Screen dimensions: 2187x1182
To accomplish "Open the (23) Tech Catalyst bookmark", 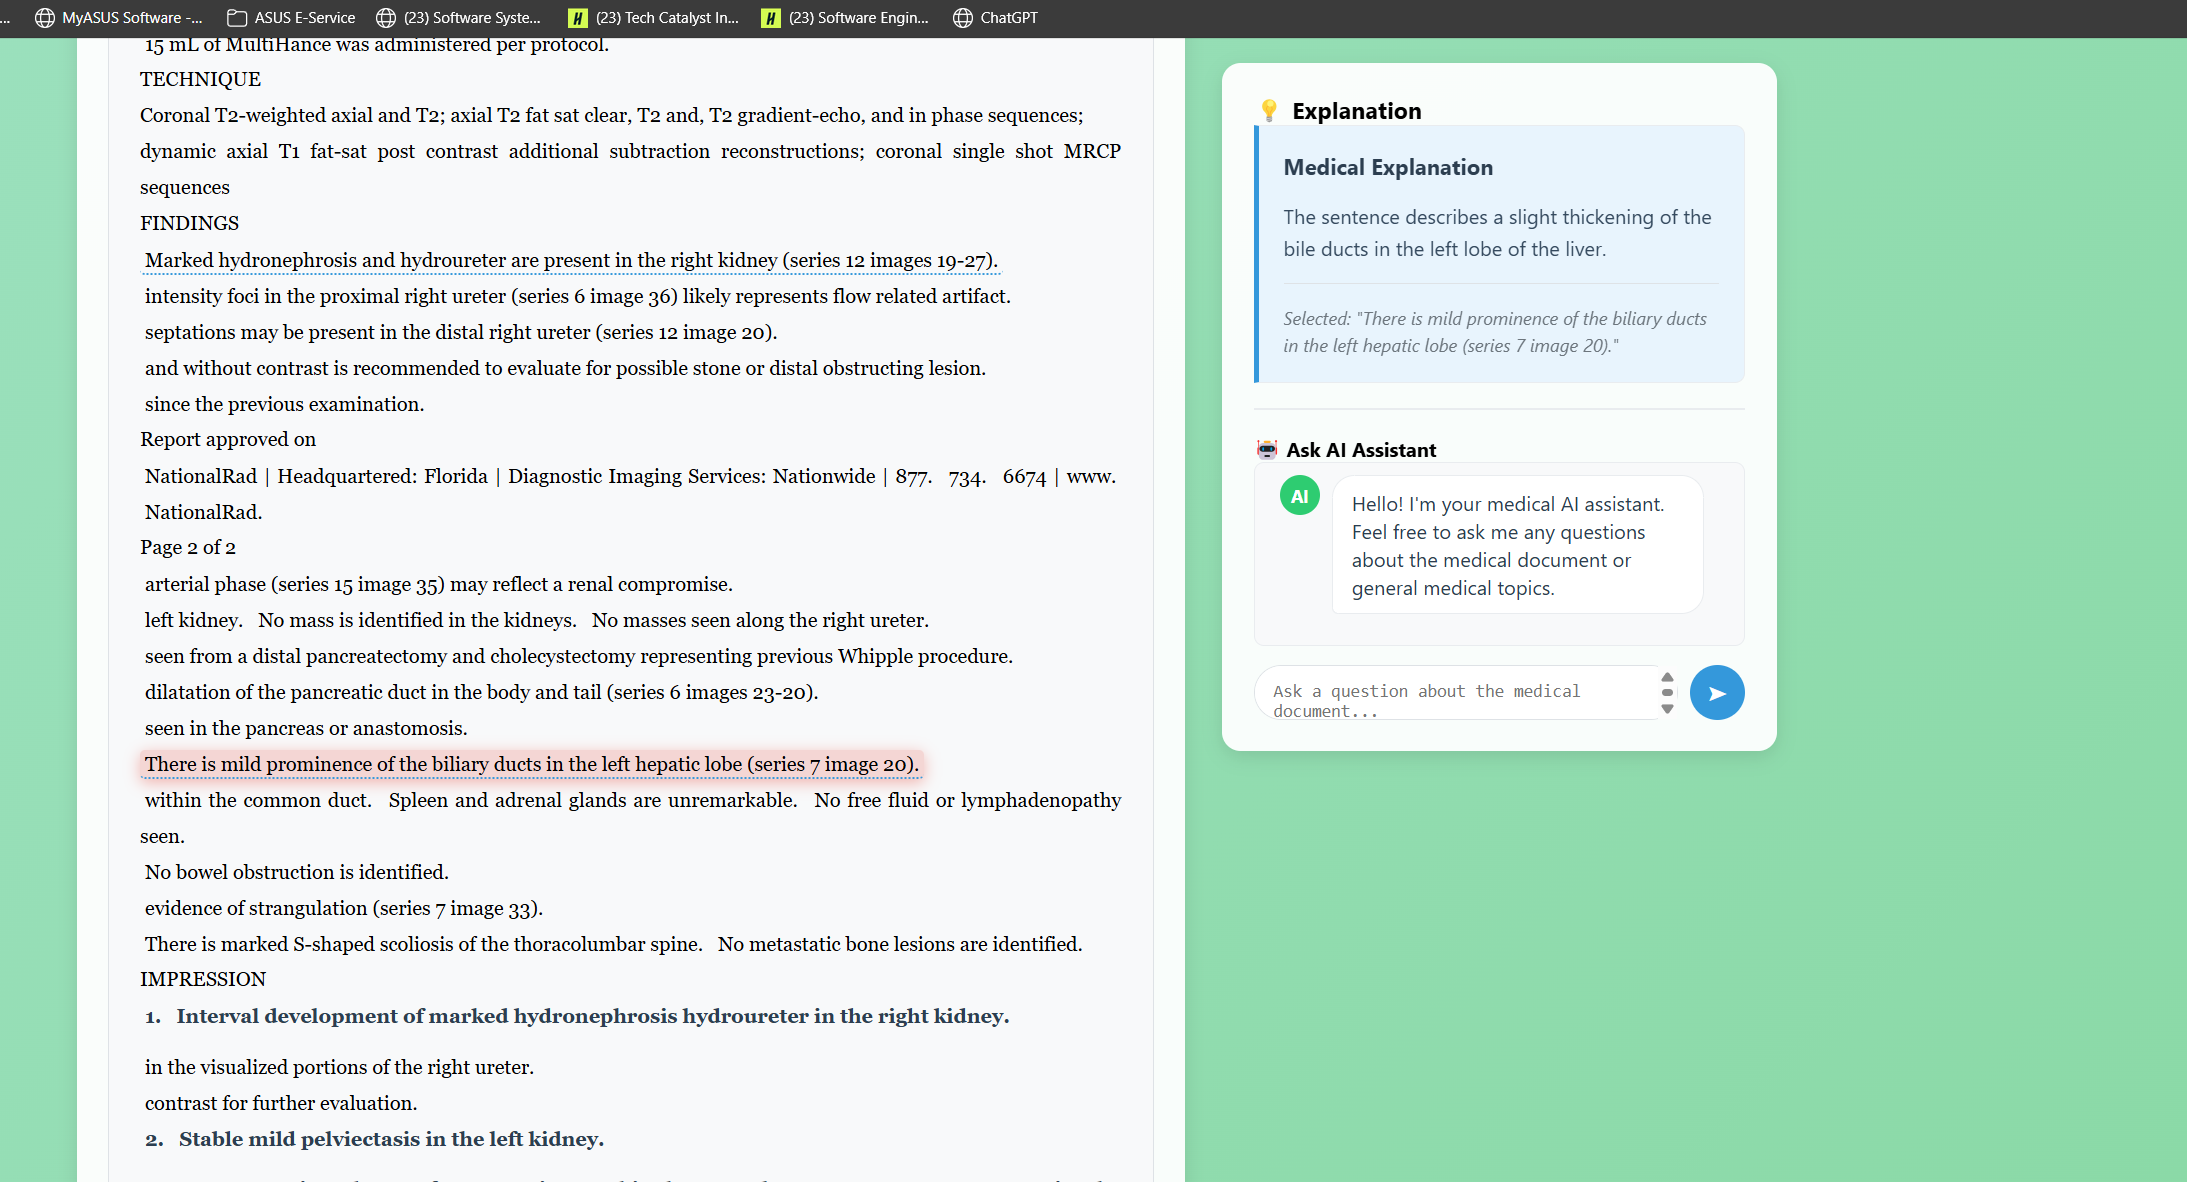I will point(653,18).
